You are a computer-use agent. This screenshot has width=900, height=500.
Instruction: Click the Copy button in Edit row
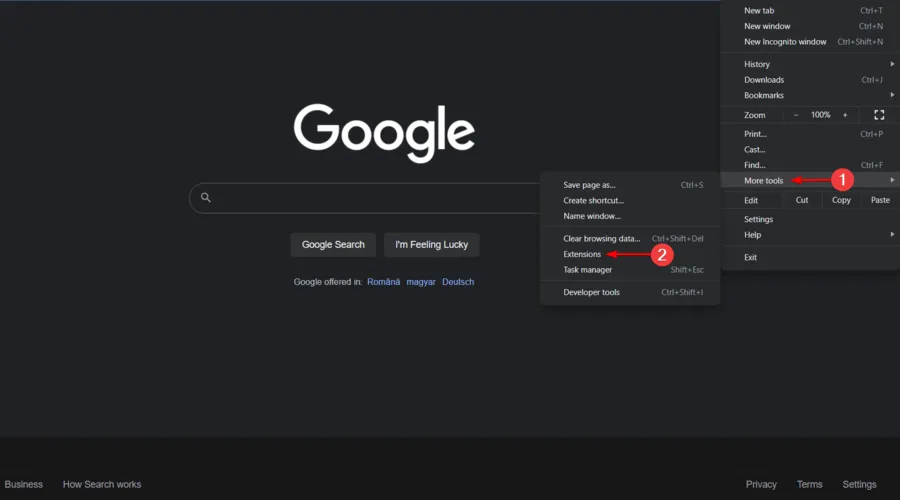pos(841,200)
